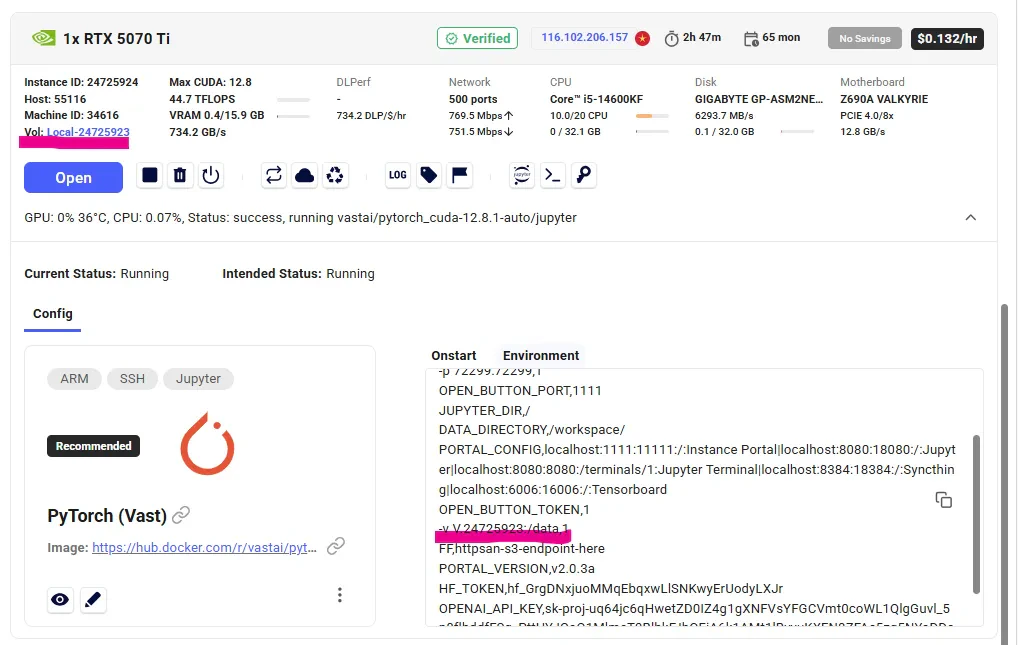Collapse instance details with chevron

(971, 218)
